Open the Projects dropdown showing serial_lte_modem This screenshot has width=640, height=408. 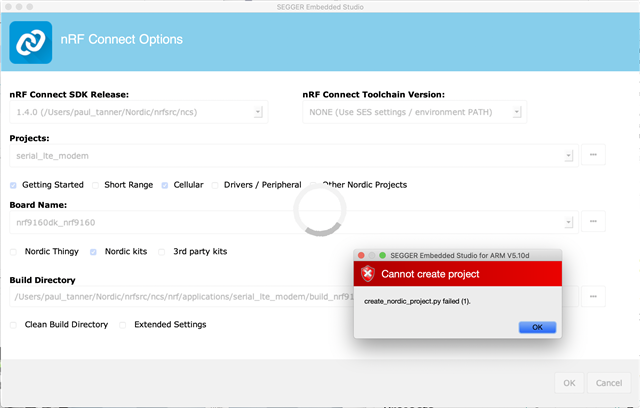[x=294, y=155]
